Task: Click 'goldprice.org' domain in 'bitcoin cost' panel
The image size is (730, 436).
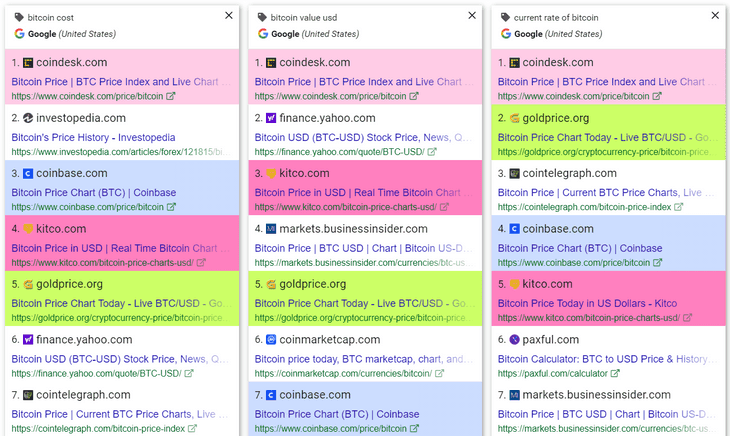Action: (69, 284)
